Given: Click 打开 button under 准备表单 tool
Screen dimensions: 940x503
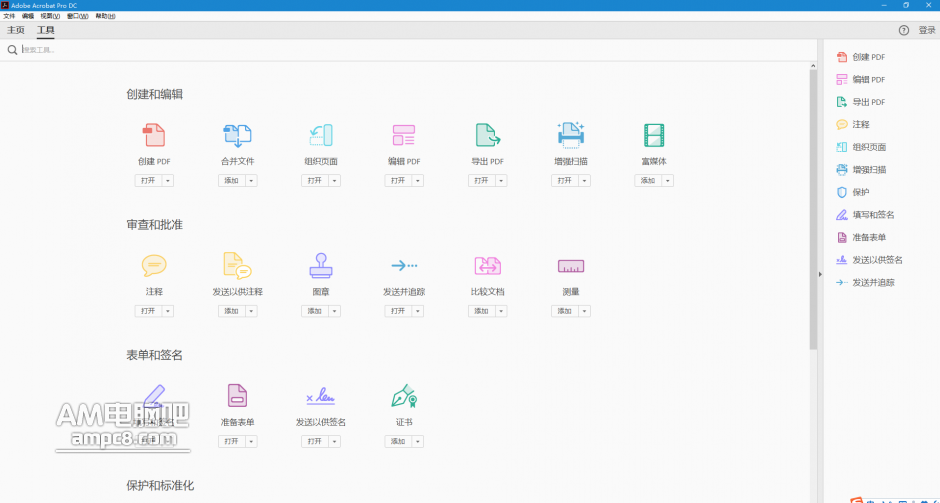Looking at the screenshot, I should coord(231,441).
